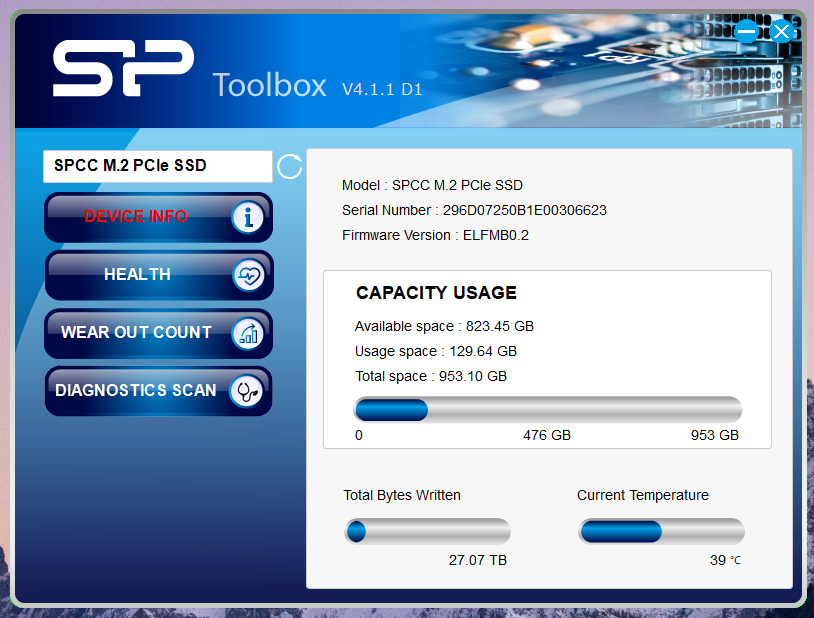Viewport: 814px width, 618px height.
Task: Click the Current Temperature bar
Action: pos(661,531)
